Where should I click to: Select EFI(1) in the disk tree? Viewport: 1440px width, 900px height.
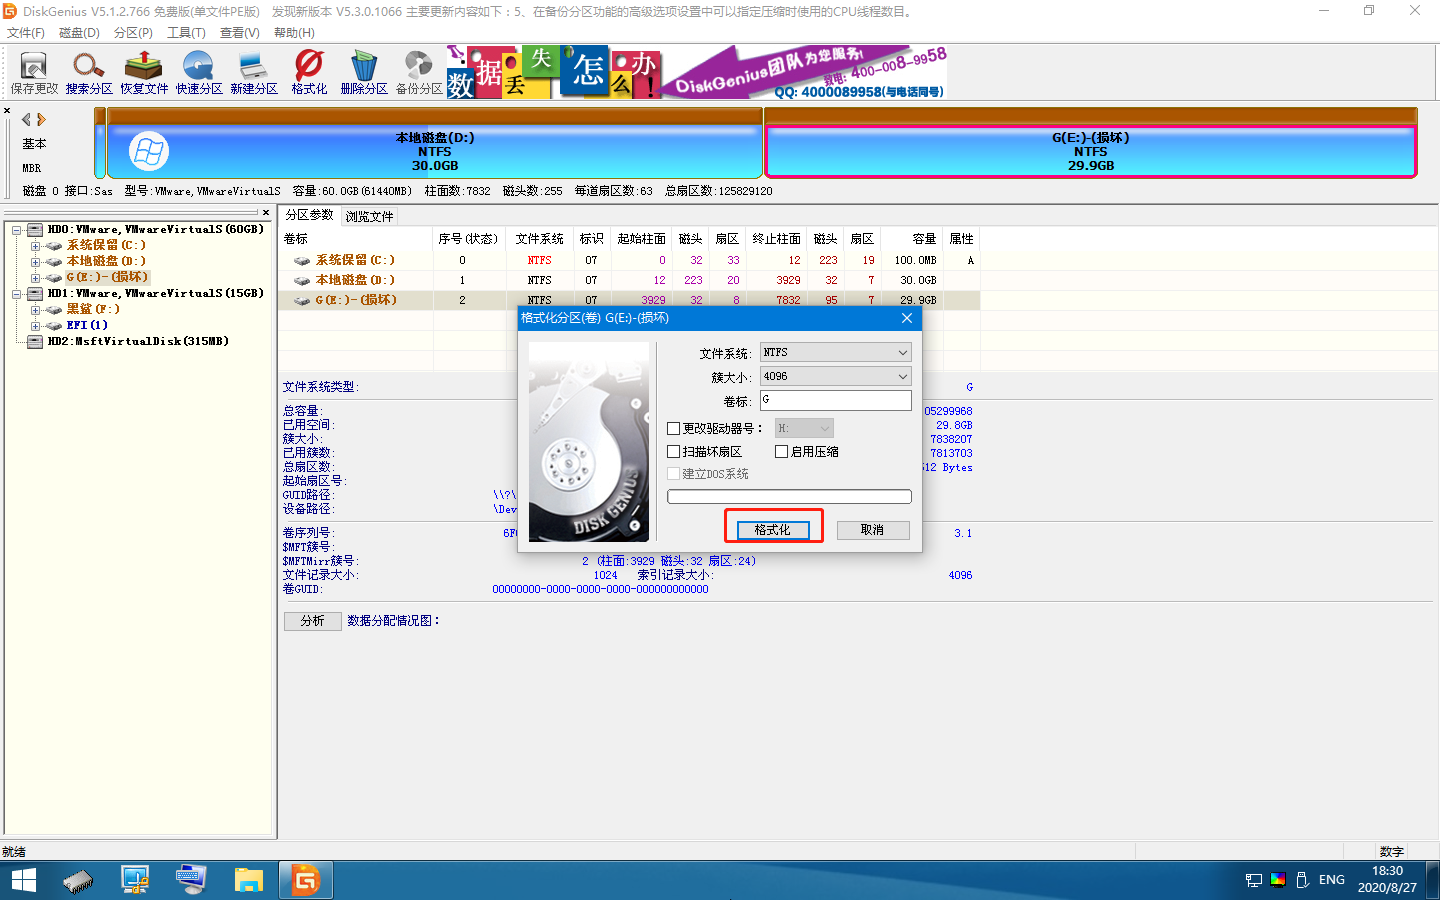click(87, 325)
